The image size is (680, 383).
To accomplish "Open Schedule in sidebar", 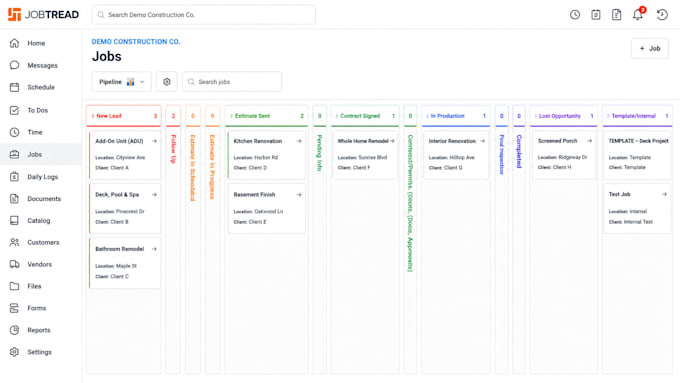I will 41,87.
